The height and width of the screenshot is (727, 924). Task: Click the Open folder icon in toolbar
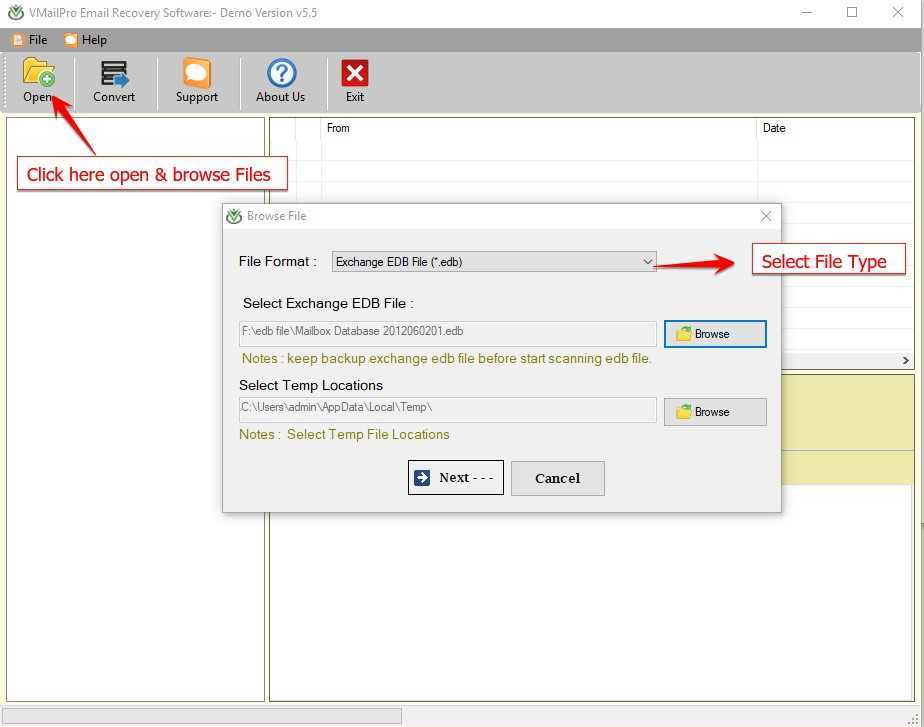tap(38, 74)
